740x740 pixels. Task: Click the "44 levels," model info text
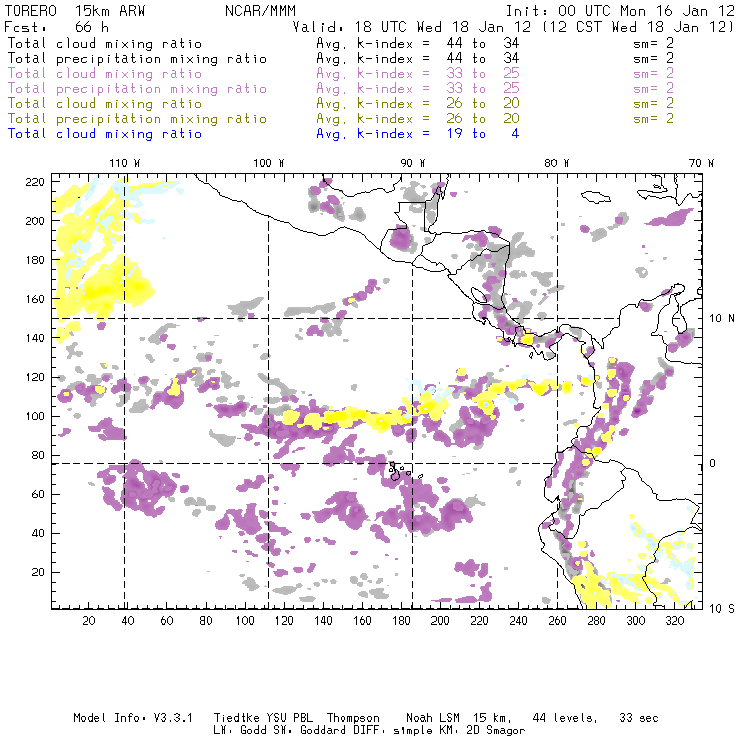(565, 718)
